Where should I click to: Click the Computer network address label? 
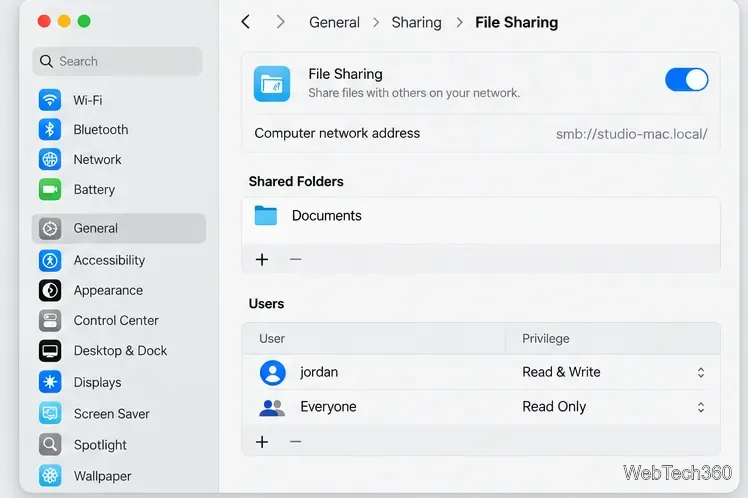click(x=337, y=133)
